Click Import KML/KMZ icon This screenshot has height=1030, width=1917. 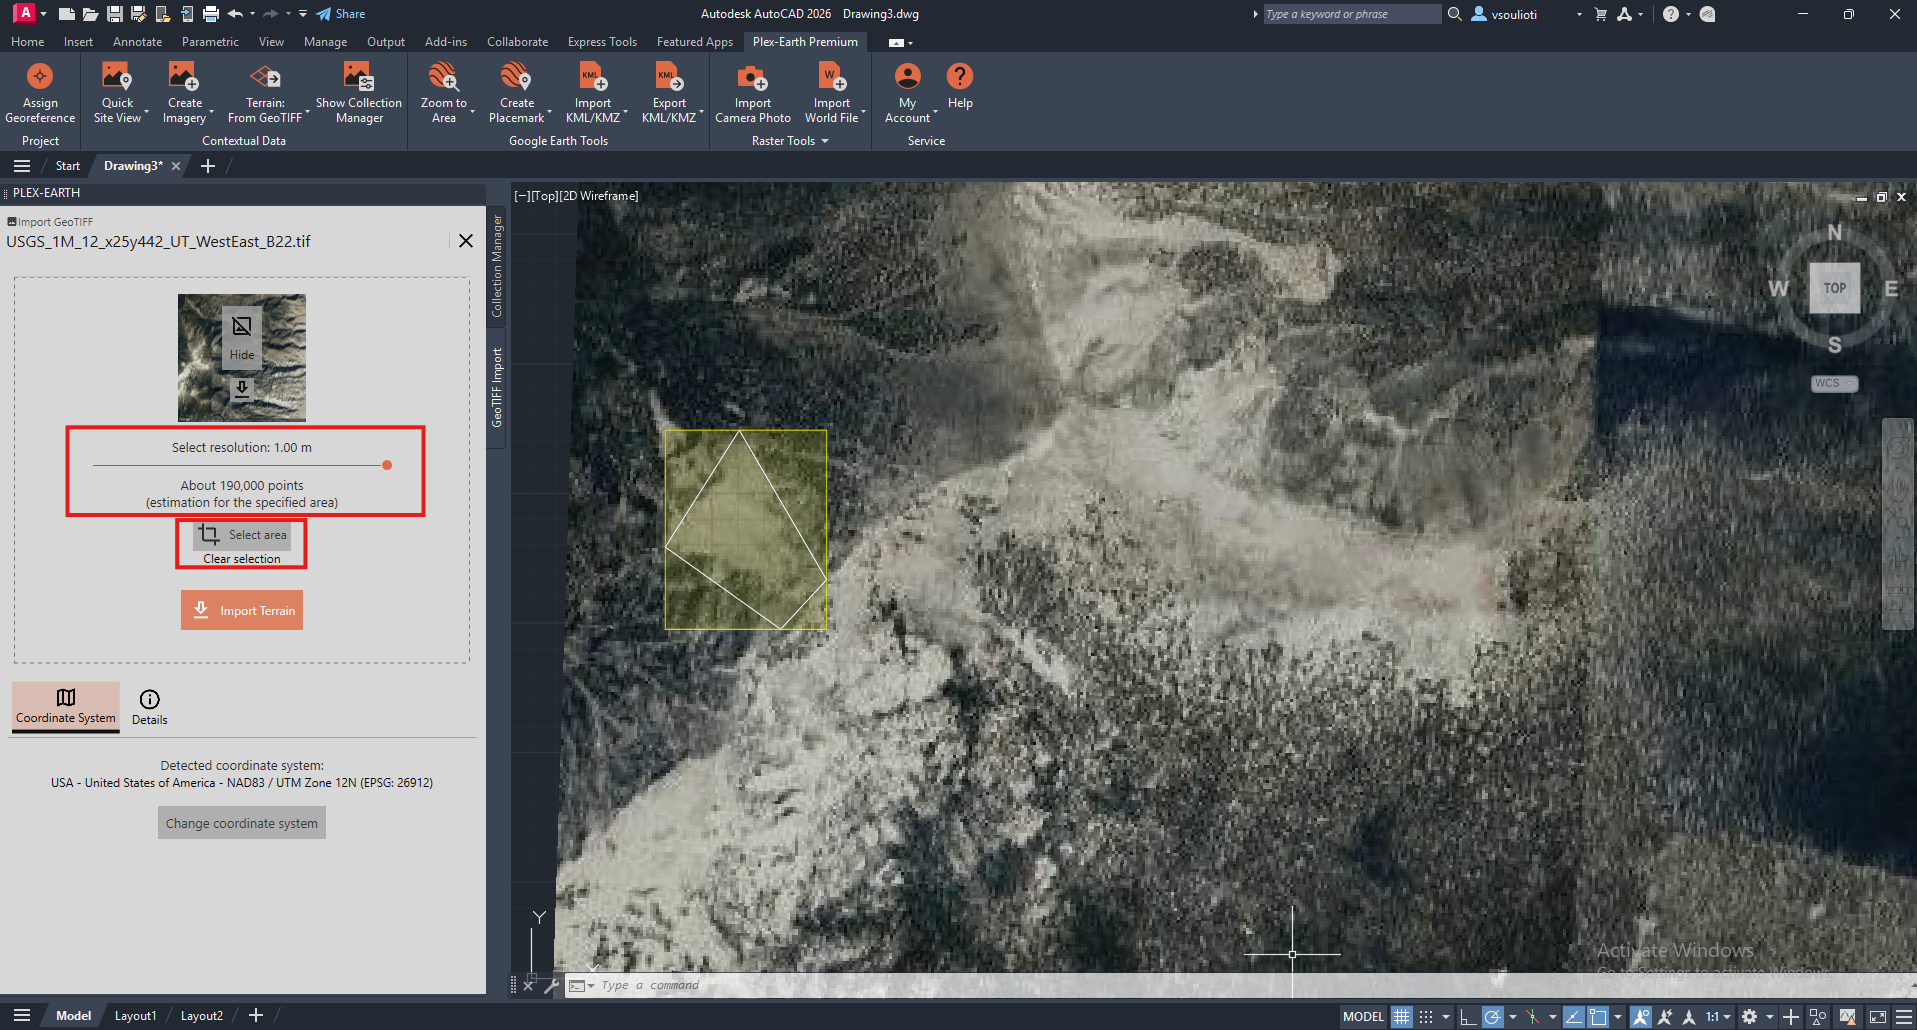[592, 77]
